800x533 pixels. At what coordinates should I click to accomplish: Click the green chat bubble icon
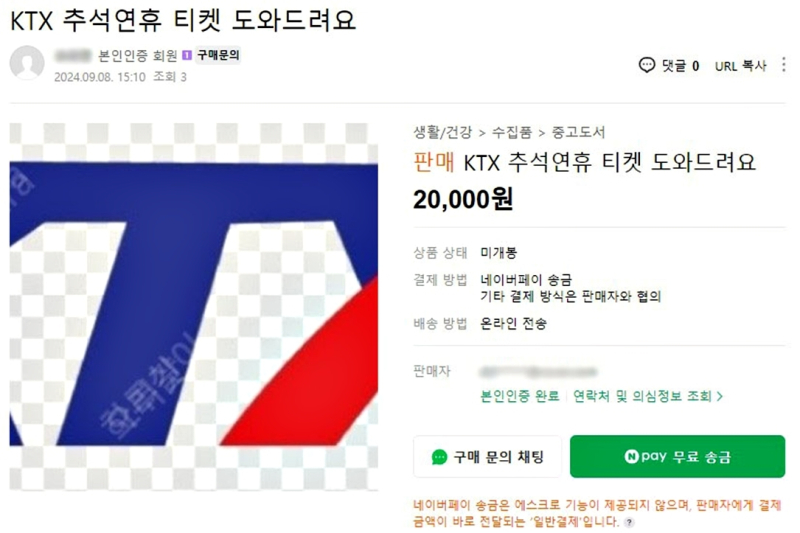coord(439,457)
